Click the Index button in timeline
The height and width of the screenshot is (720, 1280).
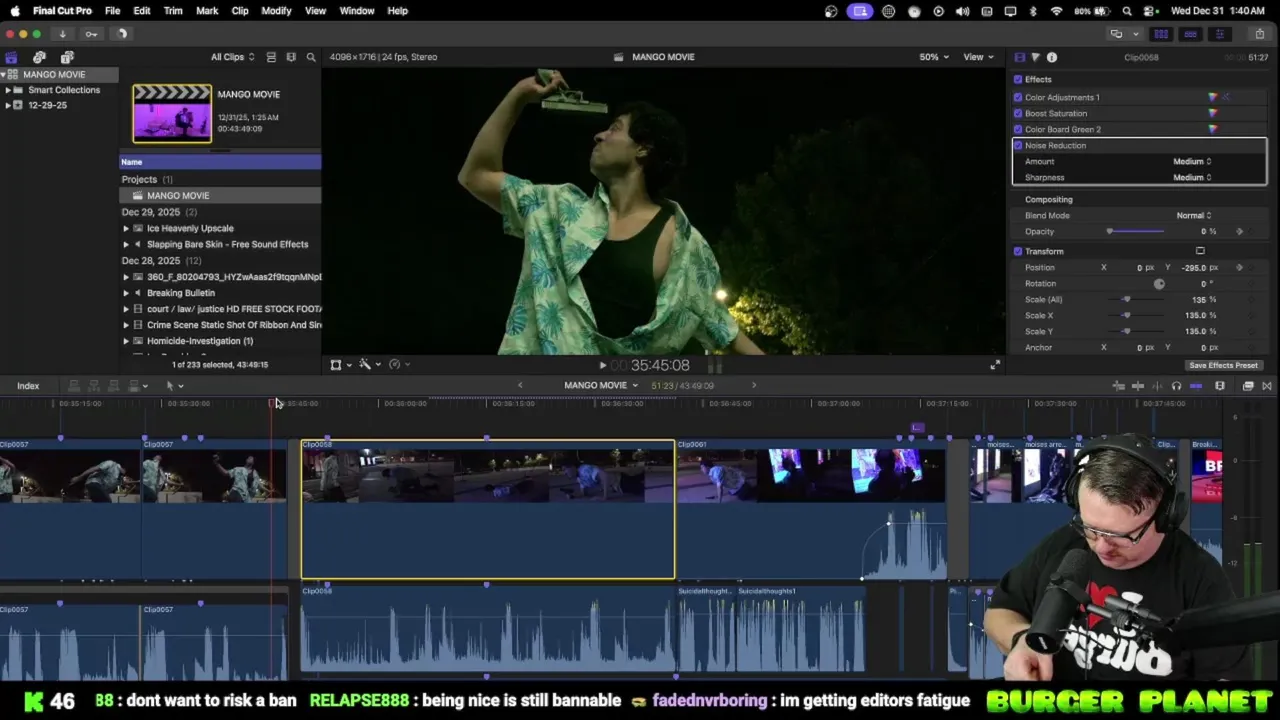[28, 386]
